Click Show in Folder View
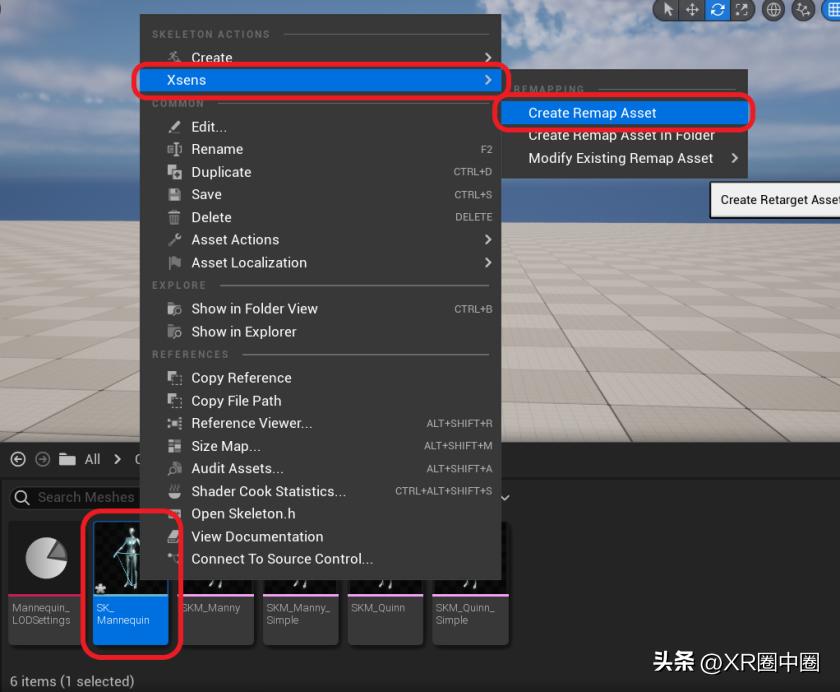This screenshot has width=840, height=692. pos(321,309)
